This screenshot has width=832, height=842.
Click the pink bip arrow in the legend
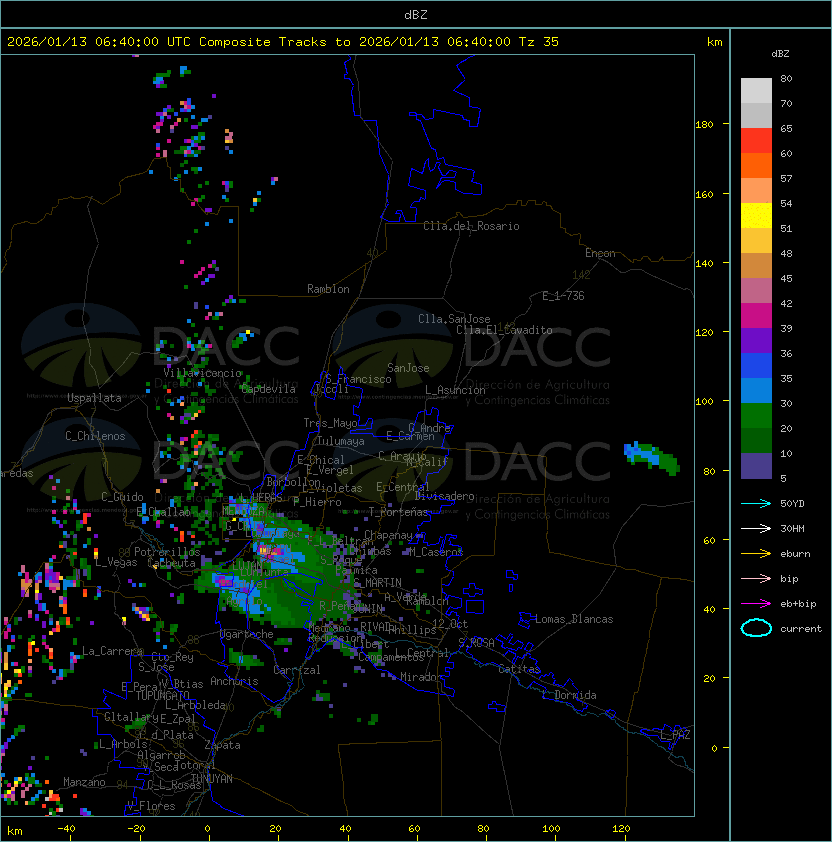tap(756, 579)
